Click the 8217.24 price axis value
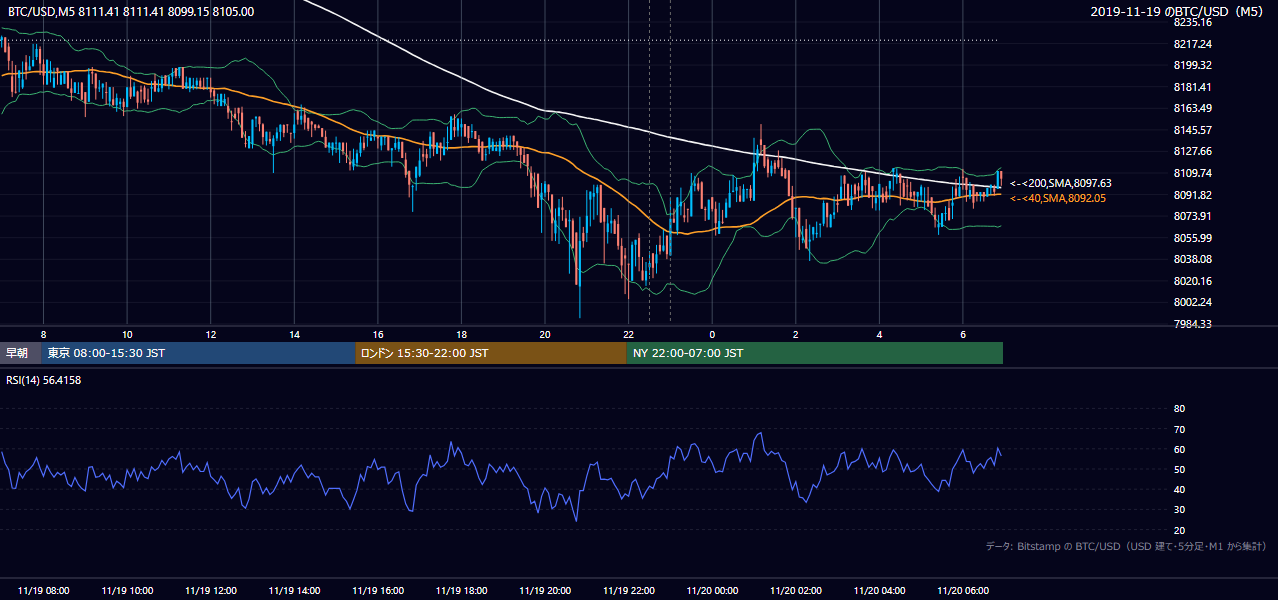 pyautogui.click(x=1192, y=44)
